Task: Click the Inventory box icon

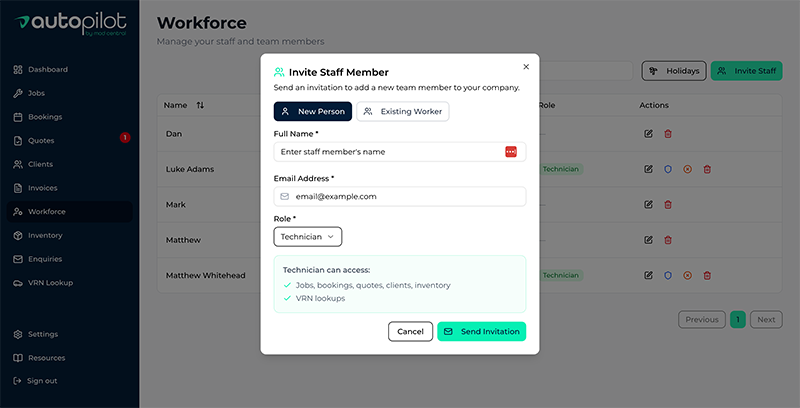Action: [18, 236]
